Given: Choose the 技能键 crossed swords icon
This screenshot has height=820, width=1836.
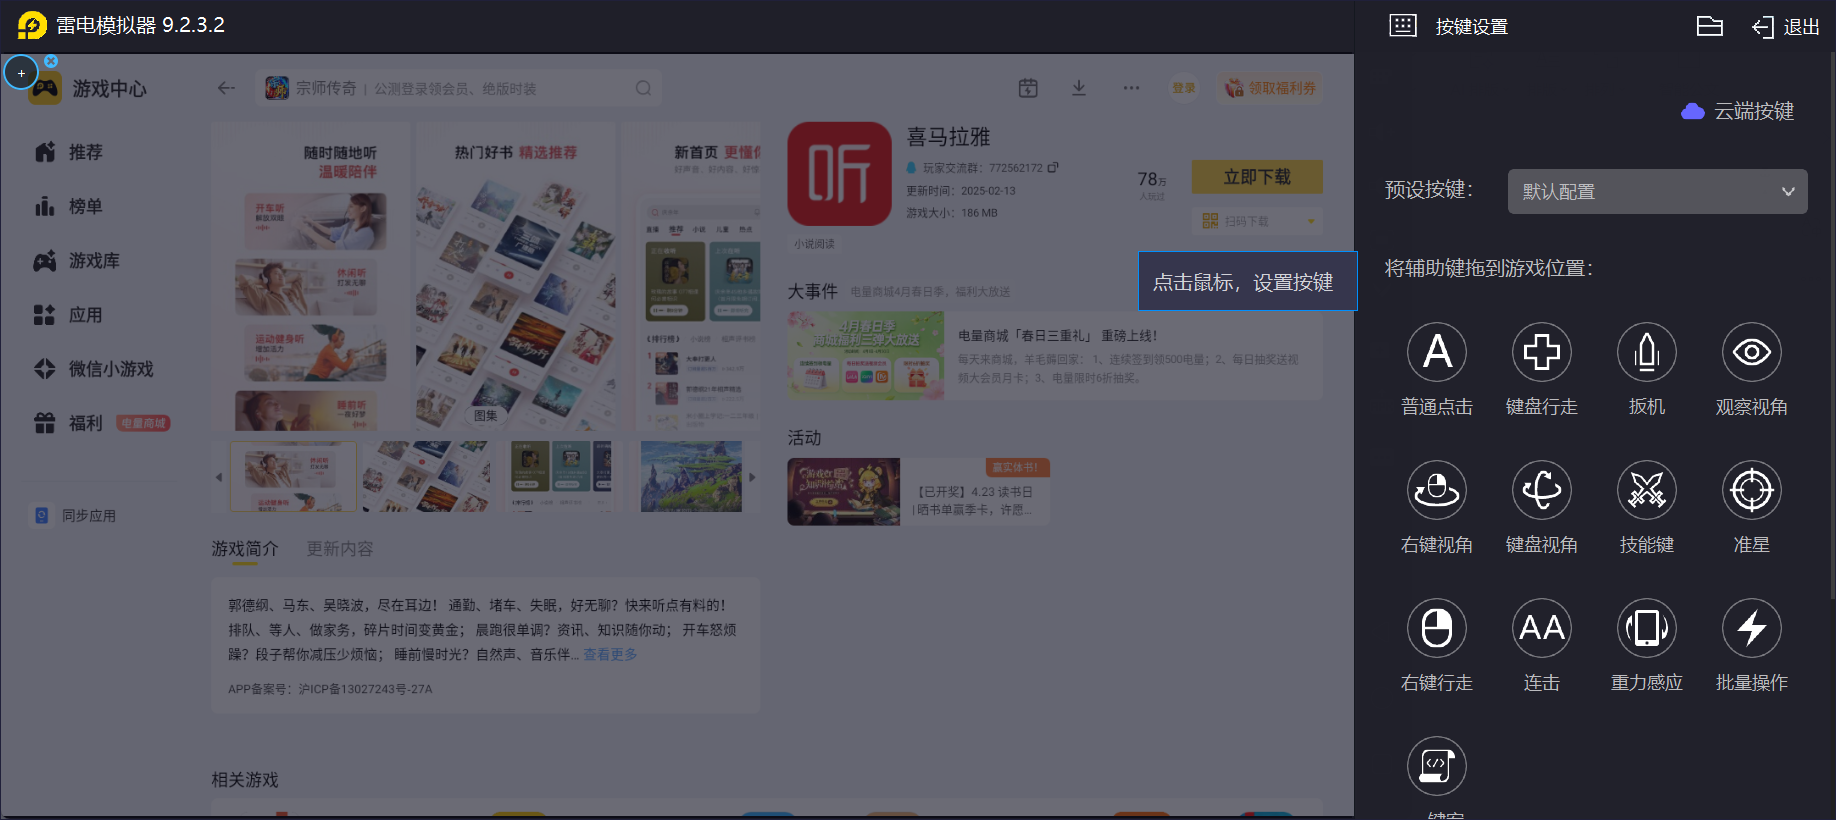Looking at the screenshot, I should (1646, 490).
